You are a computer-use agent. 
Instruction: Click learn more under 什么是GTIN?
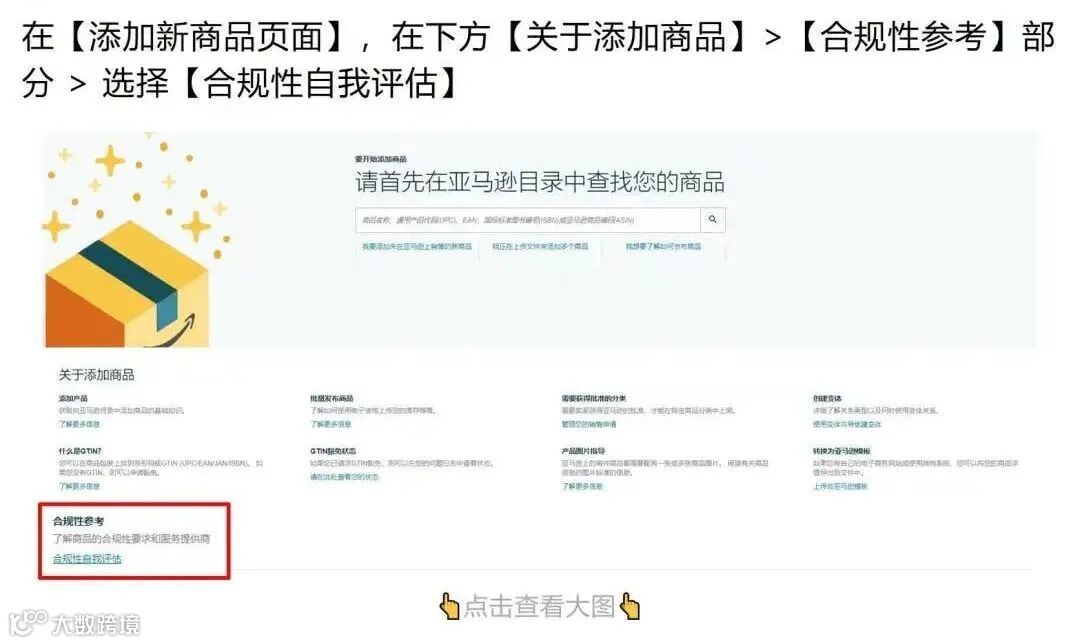click(79, 486)
